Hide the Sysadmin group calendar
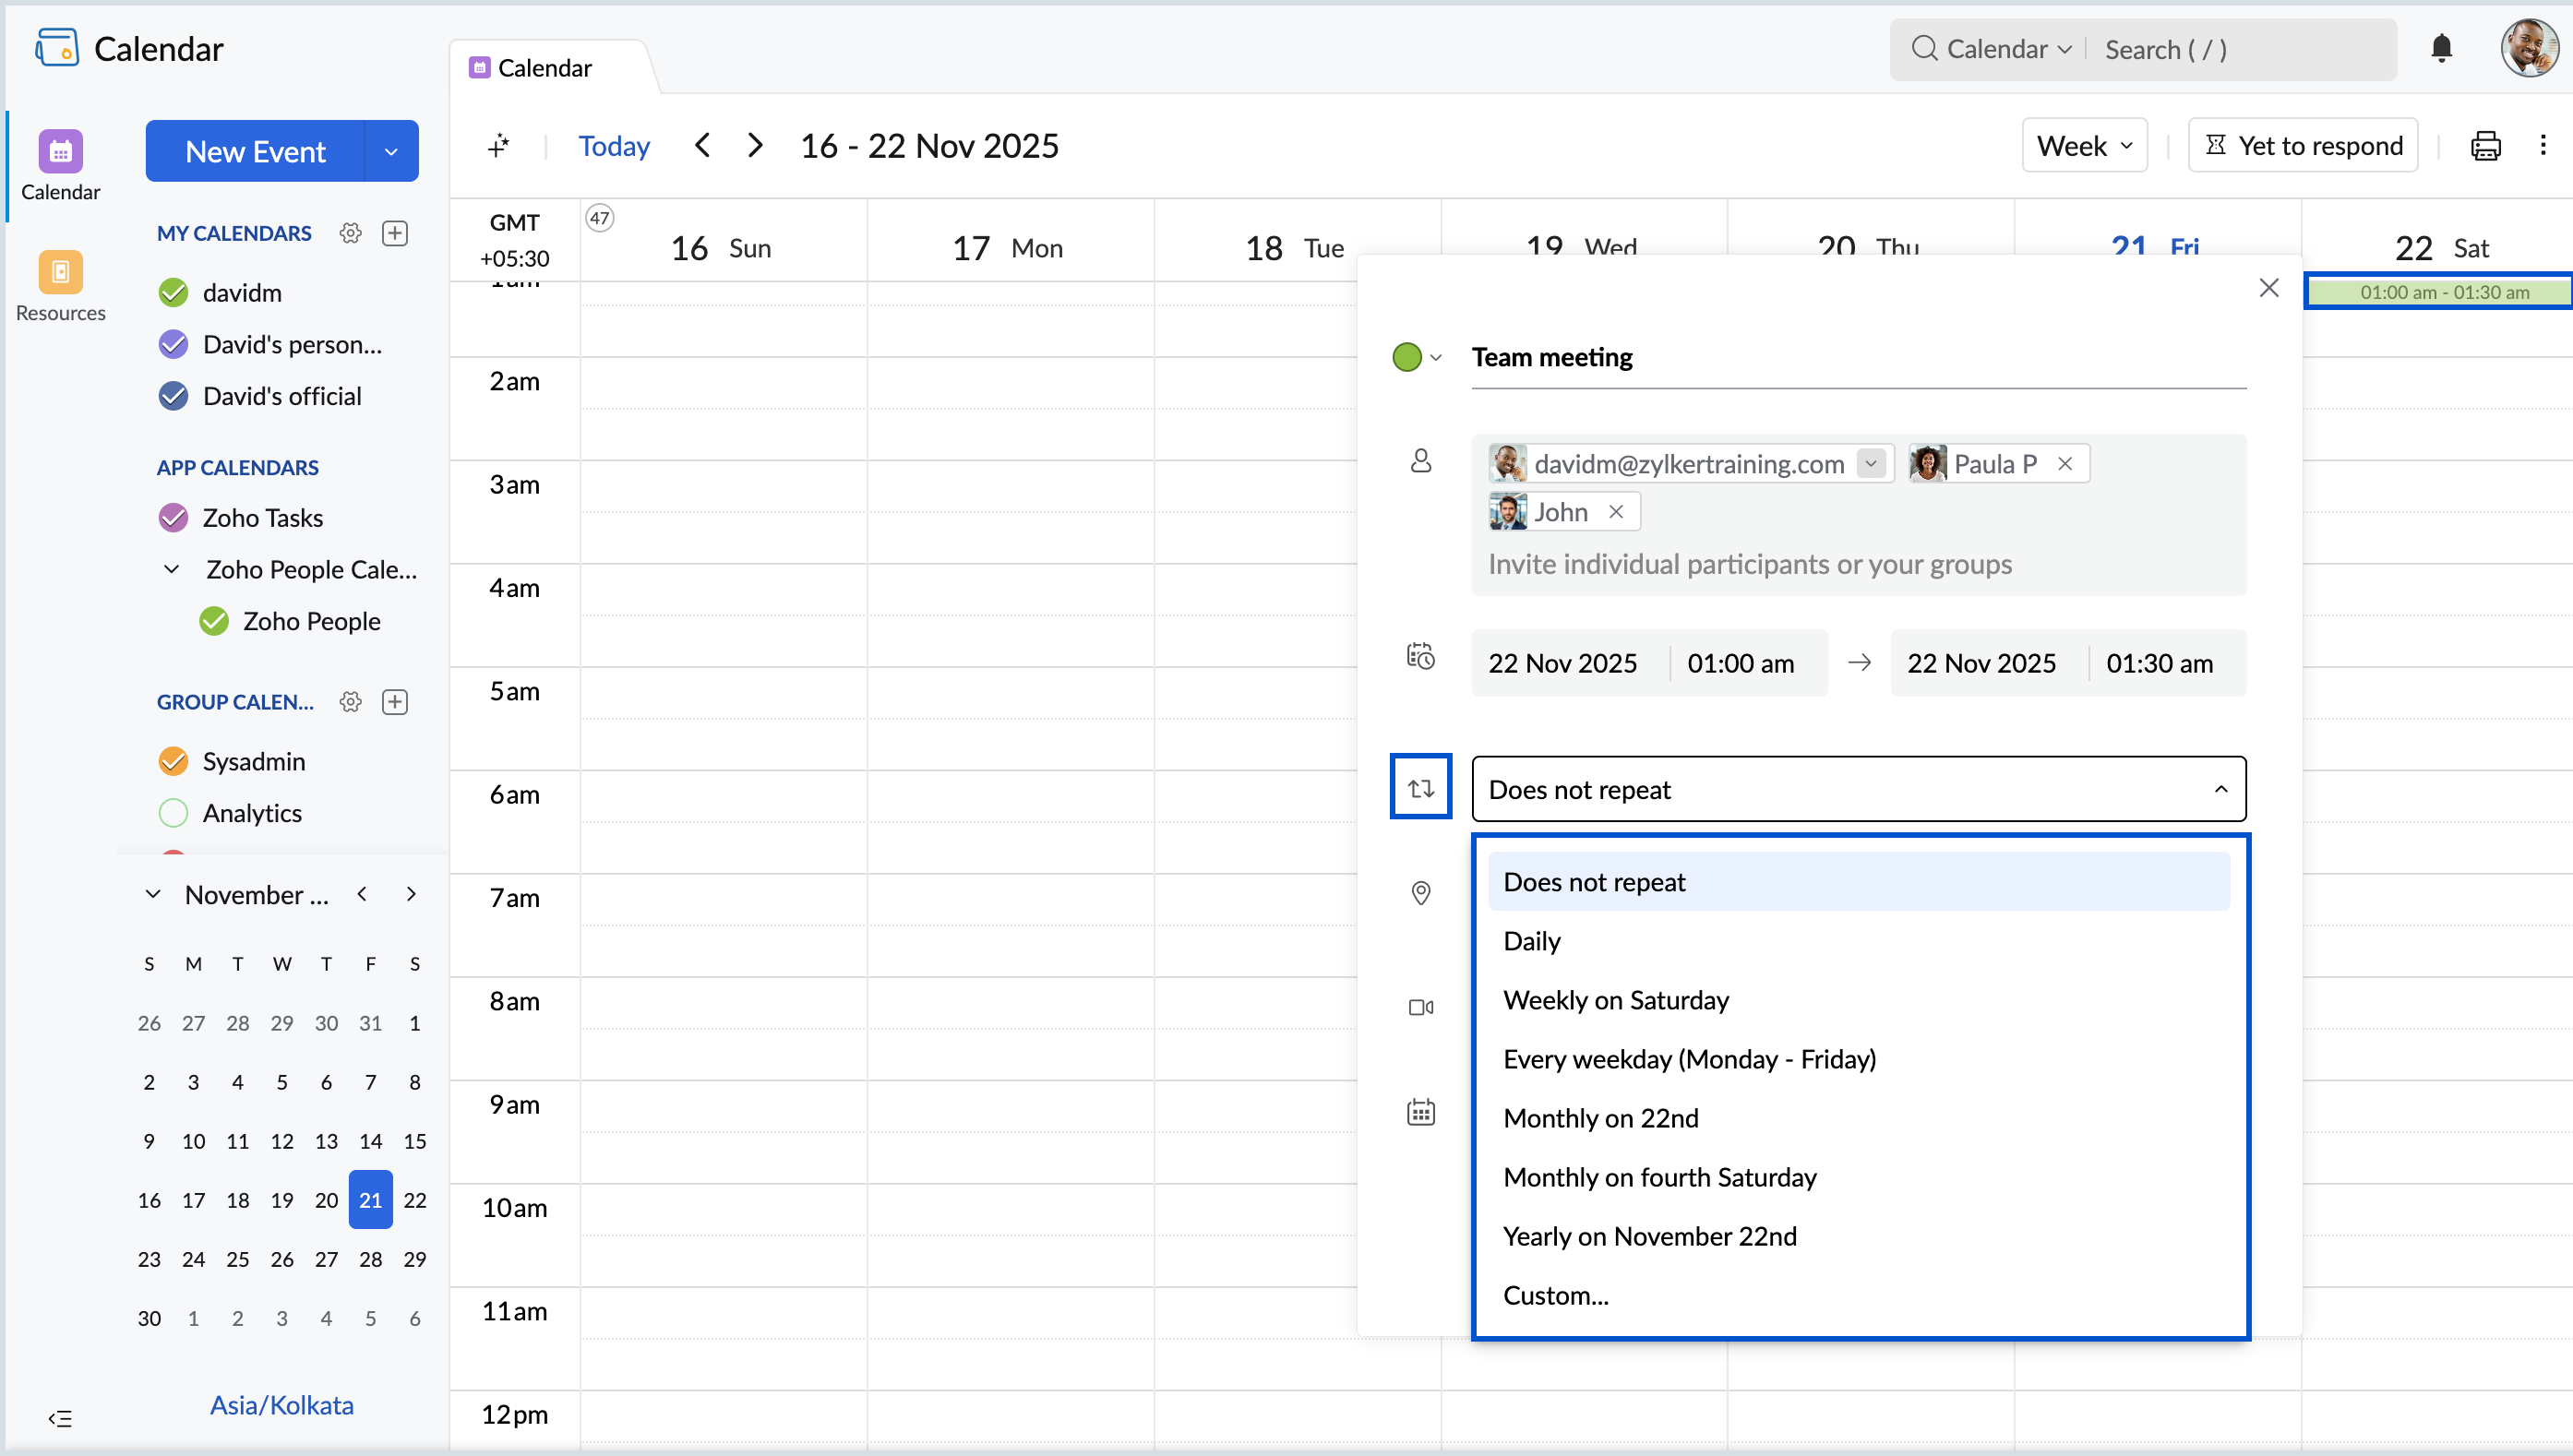The height and width of the screenshot is (1456, 2573). click(172, 760)
